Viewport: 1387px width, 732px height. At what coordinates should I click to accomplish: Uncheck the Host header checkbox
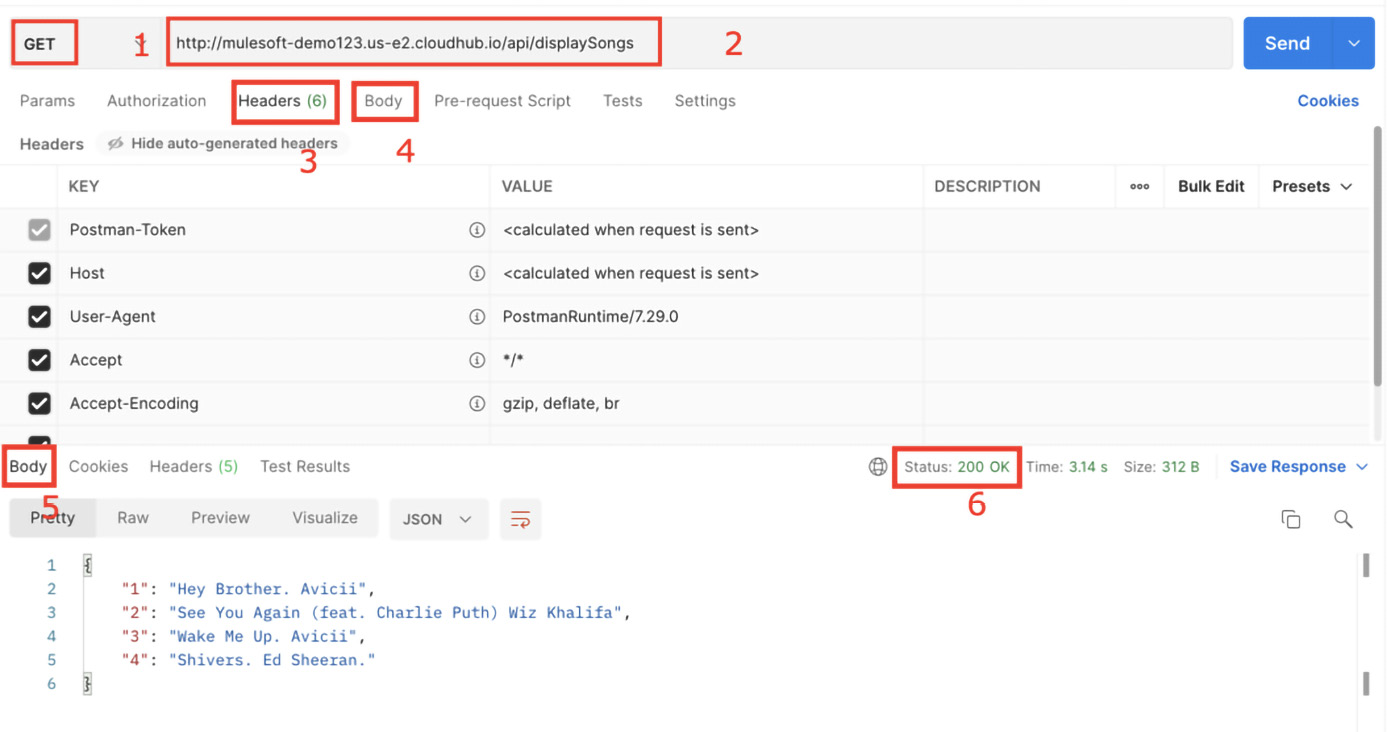coord(39,273)
